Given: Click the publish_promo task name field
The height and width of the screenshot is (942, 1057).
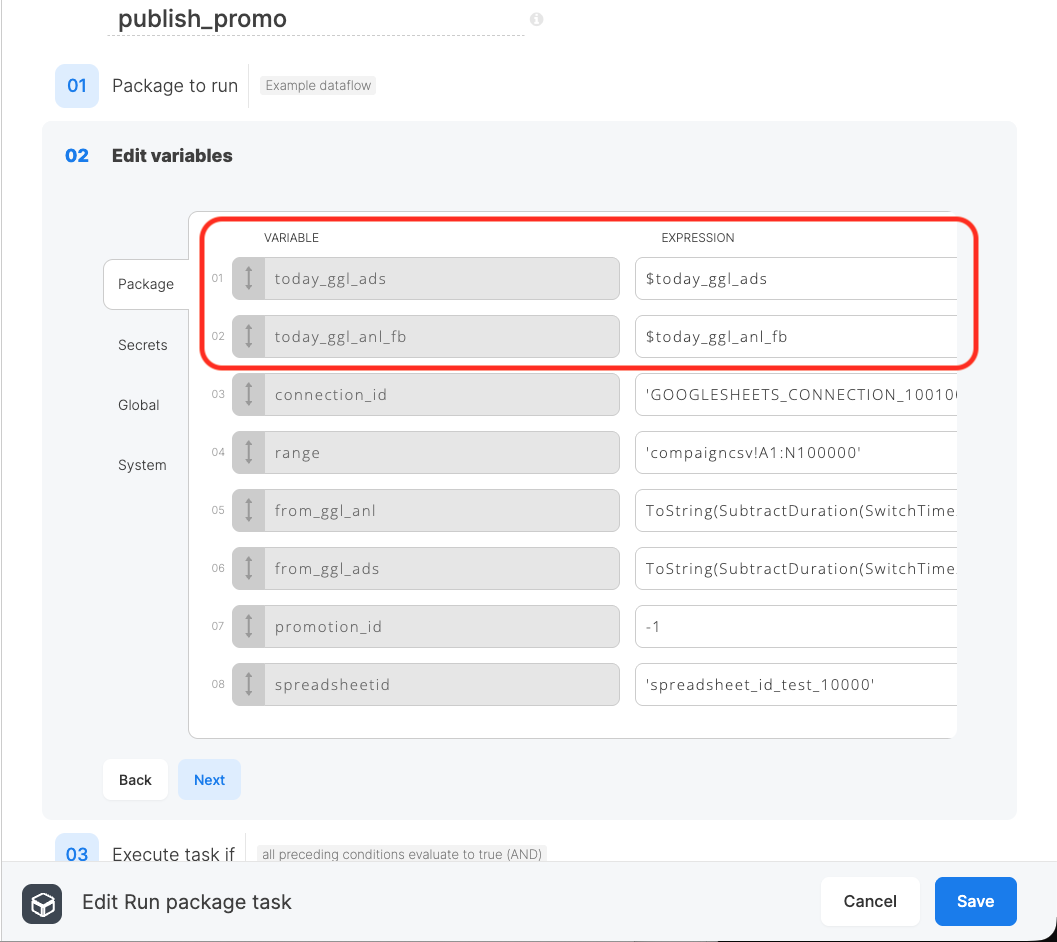Looking at the screenshot, I should 315,19.
